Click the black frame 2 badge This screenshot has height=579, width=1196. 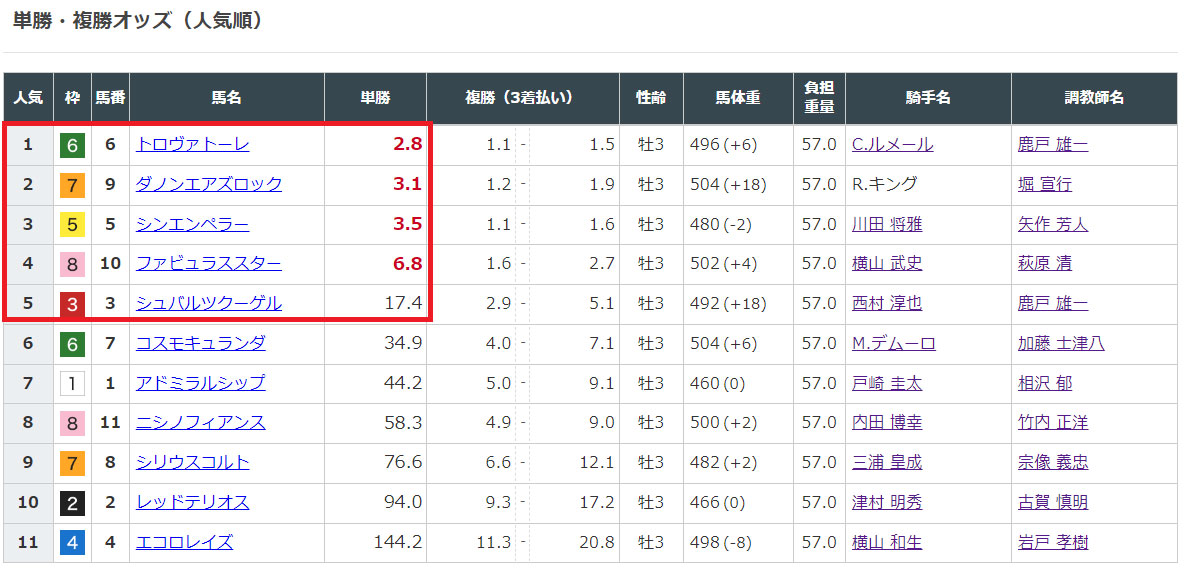pos(72,503)
